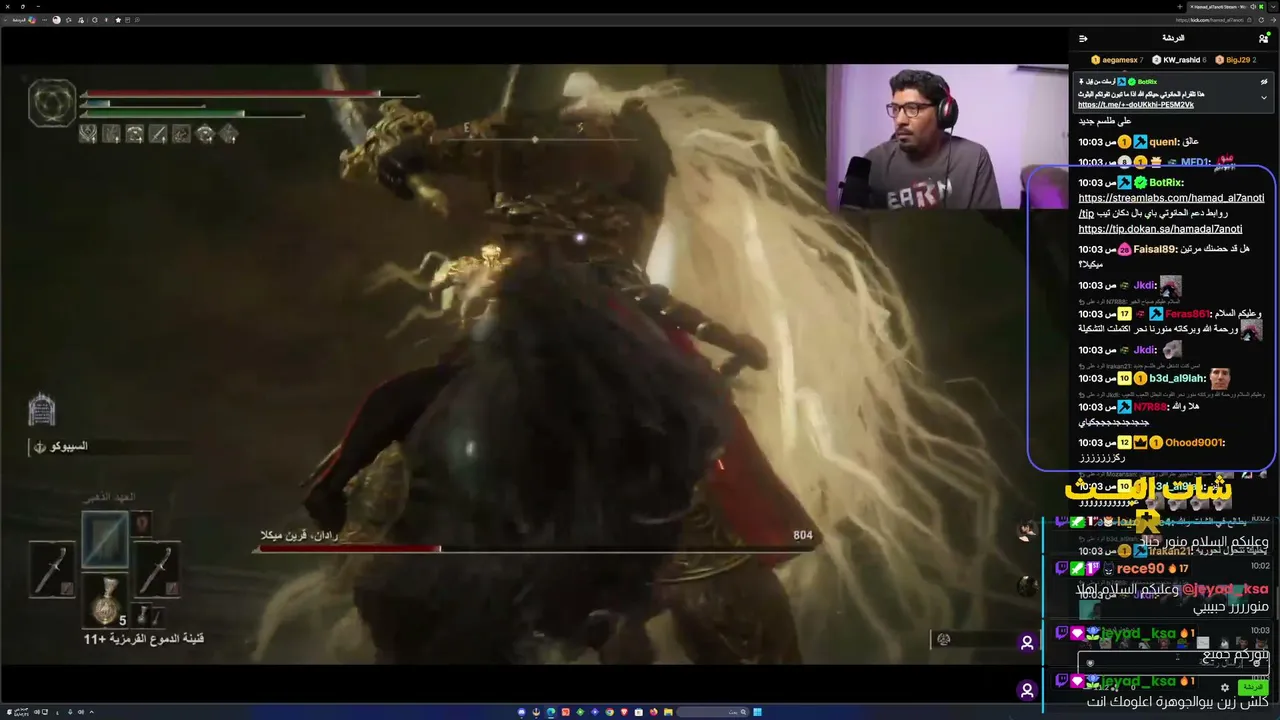1280x720 pixels.
Task: Click the crimson flask item slot
Action: (x=105, y=600)
